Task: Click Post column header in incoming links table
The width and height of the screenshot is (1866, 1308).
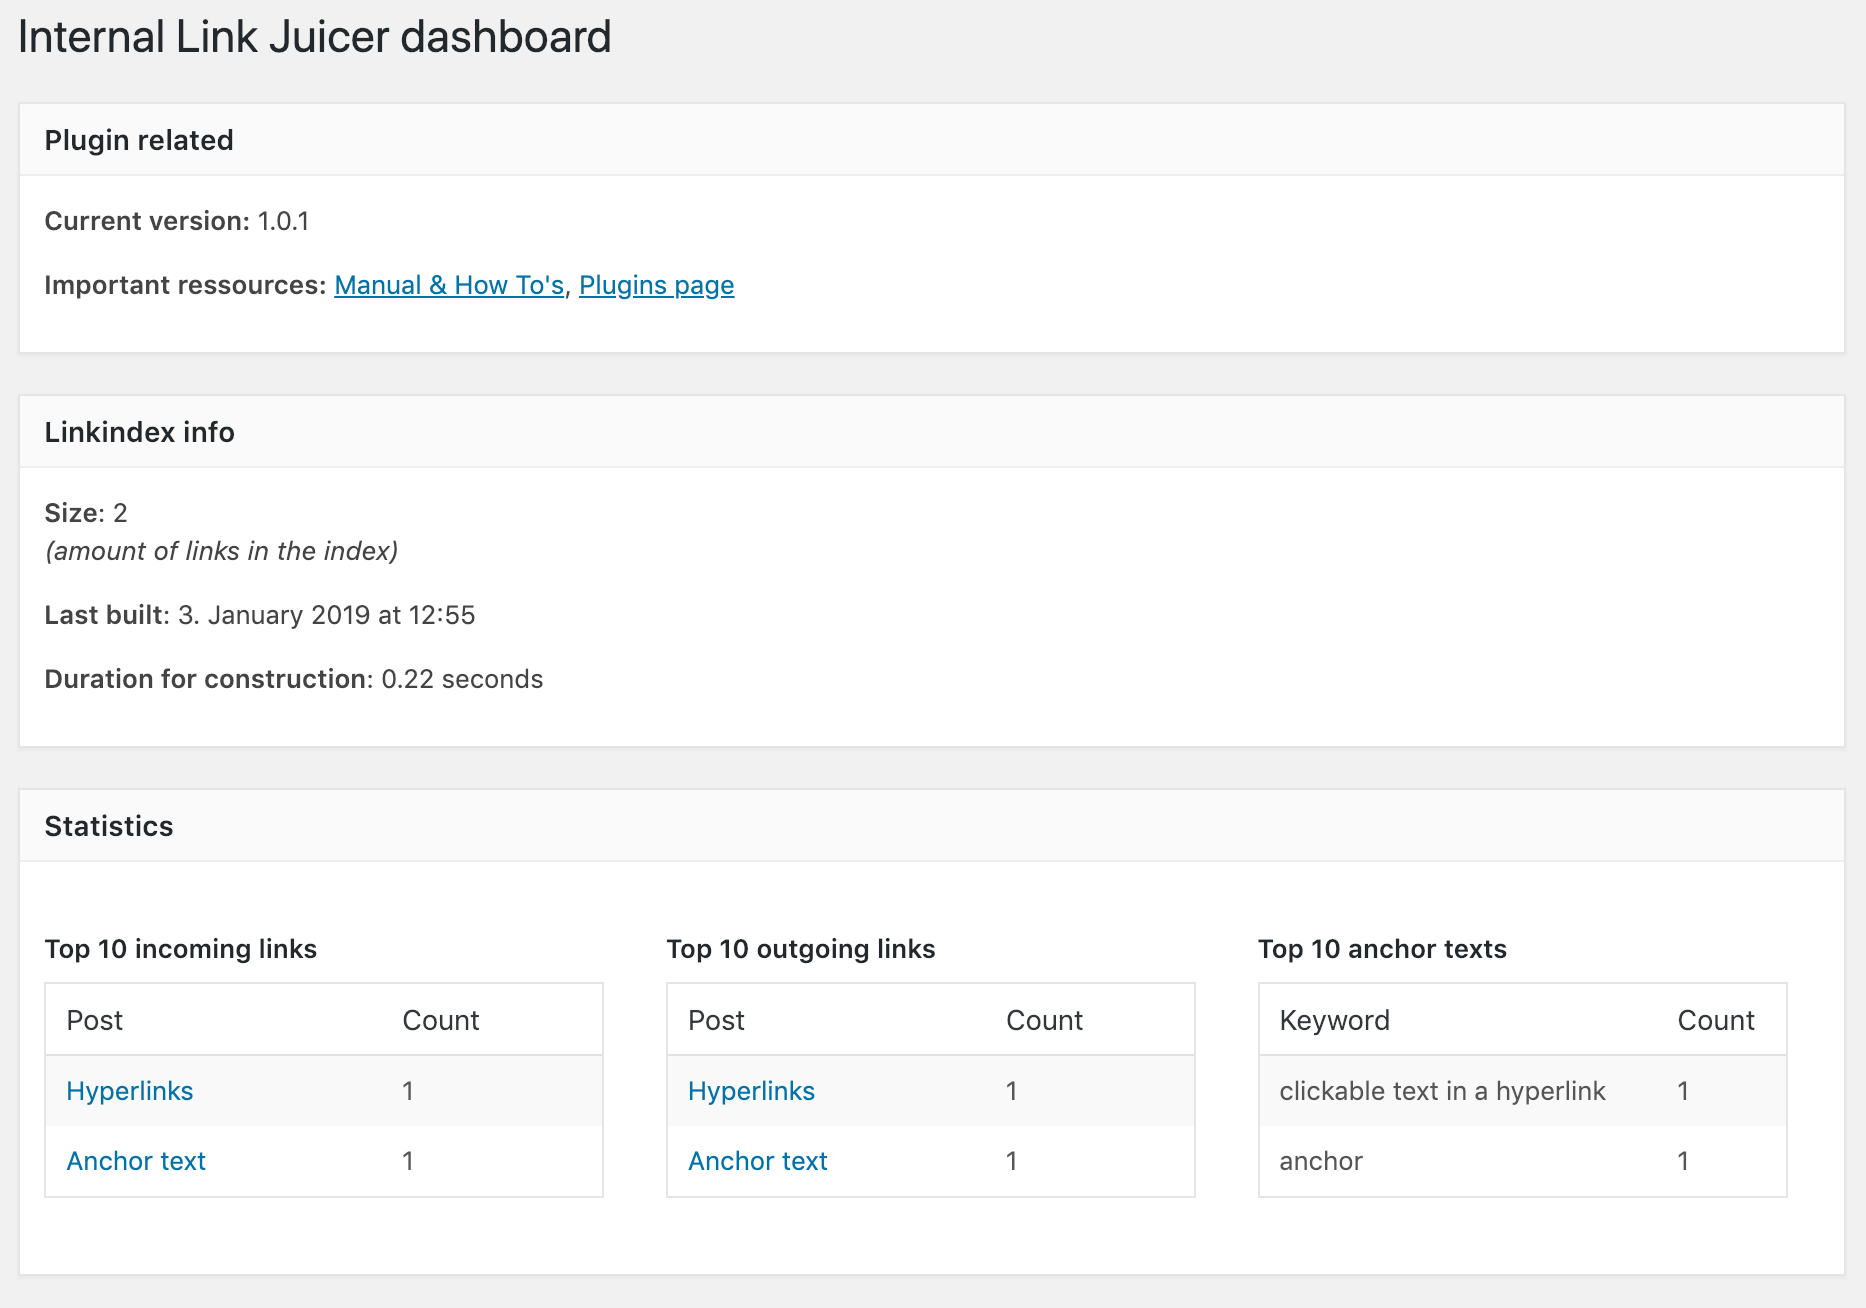Action: (95, 1020)
